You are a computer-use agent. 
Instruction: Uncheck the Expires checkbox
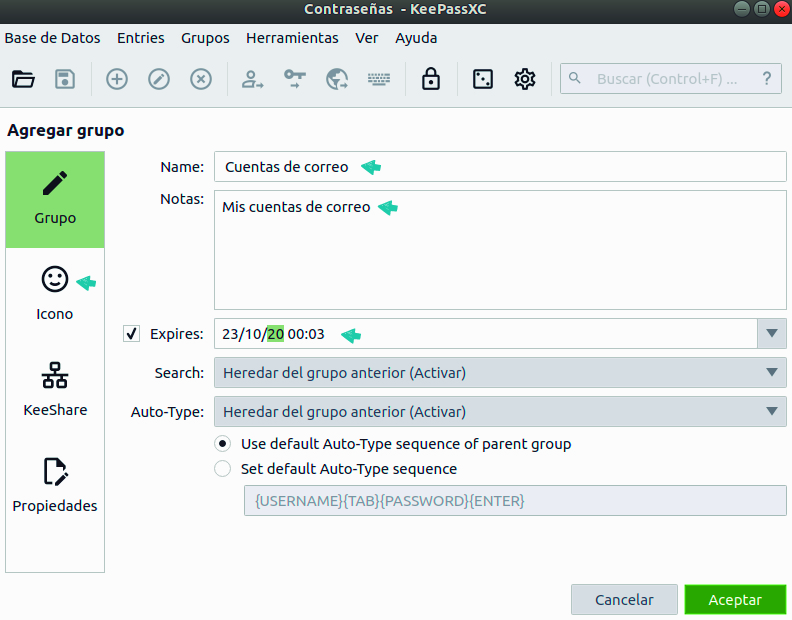pos(132,334)
